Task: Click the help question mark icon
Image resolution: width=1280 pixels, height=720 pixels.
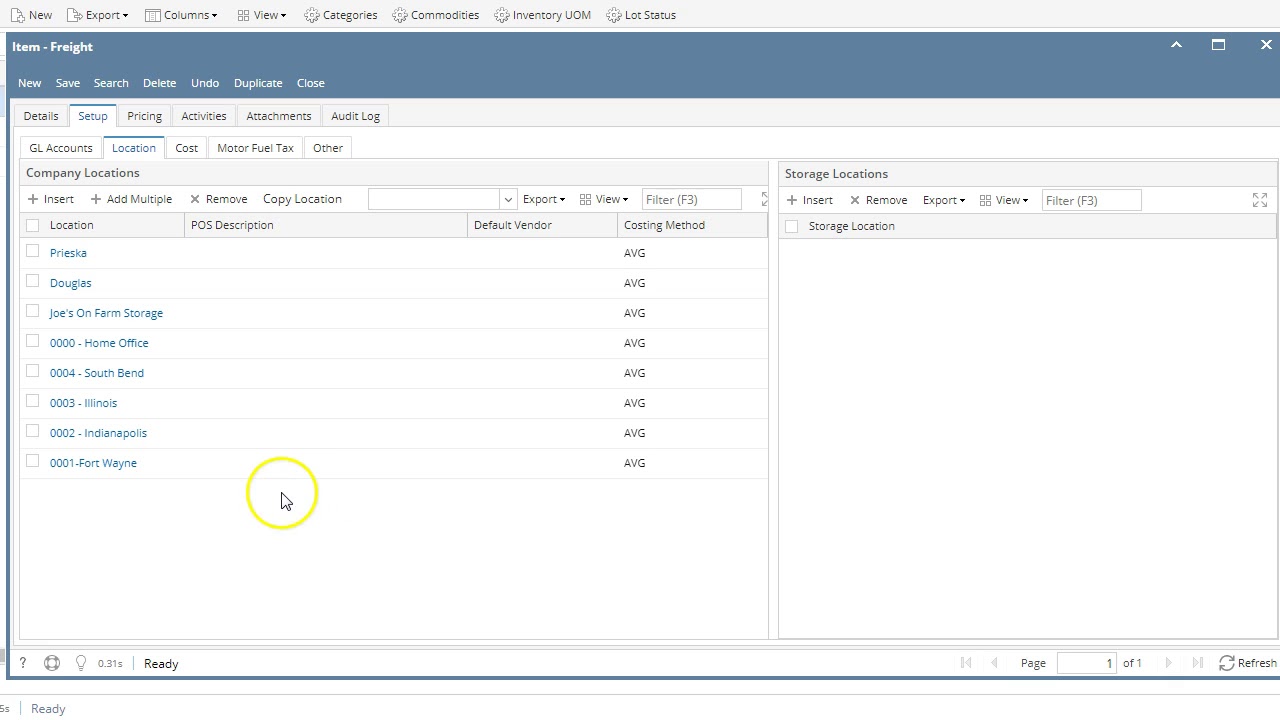Action: (x=23, y=663)
